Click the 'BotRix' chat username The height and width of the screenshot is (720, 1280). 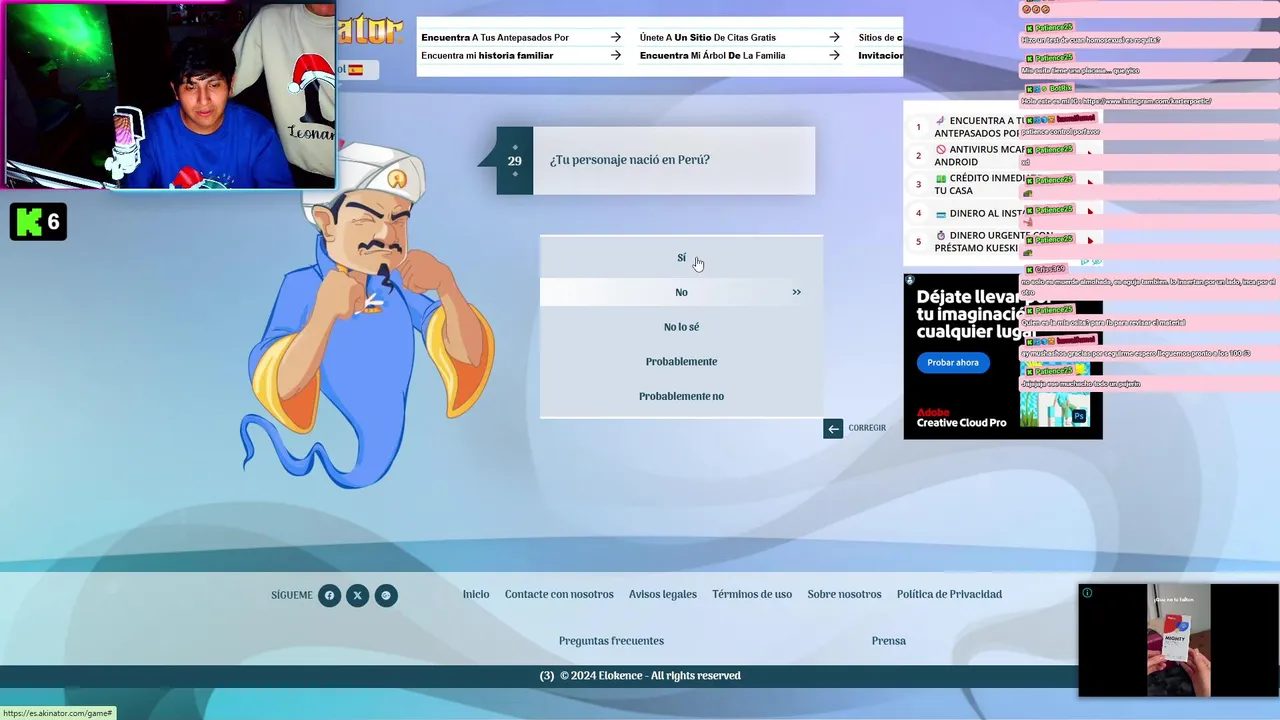pyautogui.click(x=1060, y=88)
